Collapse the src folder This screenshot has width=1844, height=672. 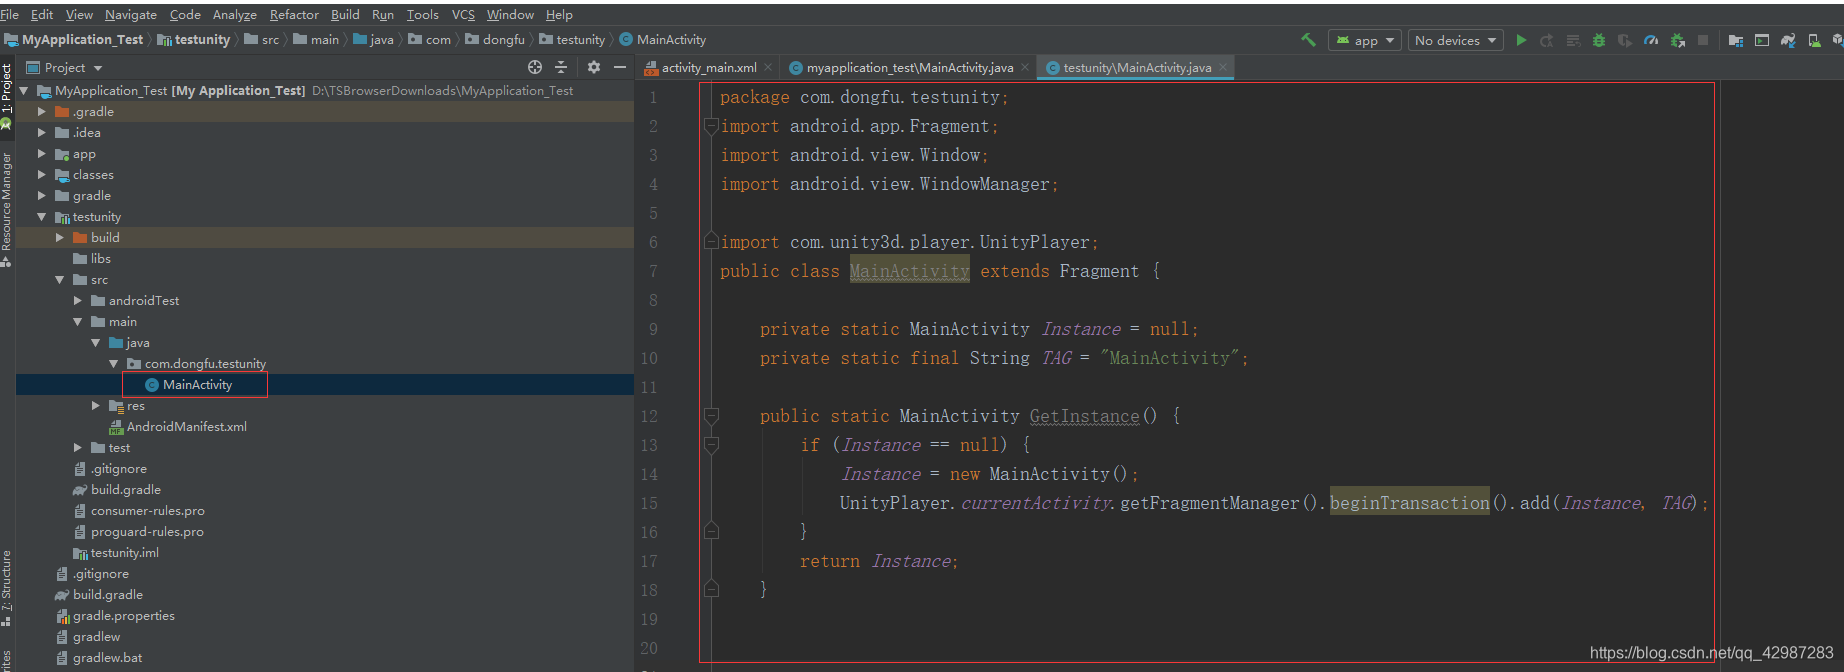(x=60, y=280)
